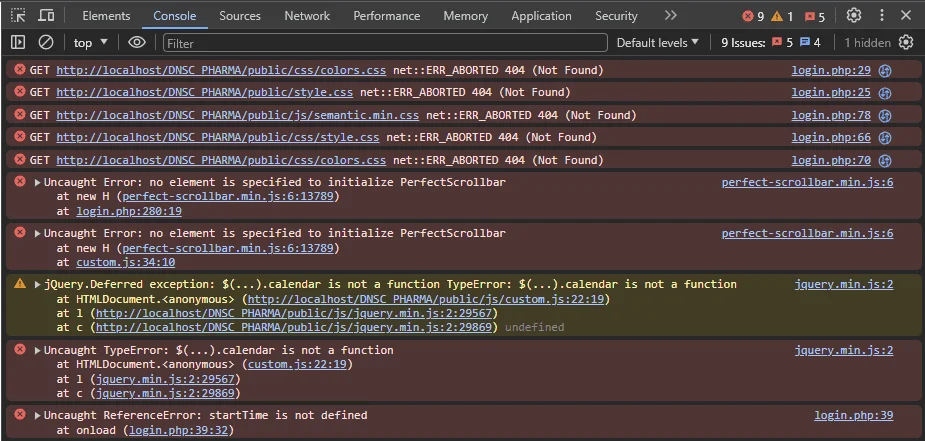
Task: Open the jquery.min.js:2:29869 localhost URL
Action: tap(294, 327)
